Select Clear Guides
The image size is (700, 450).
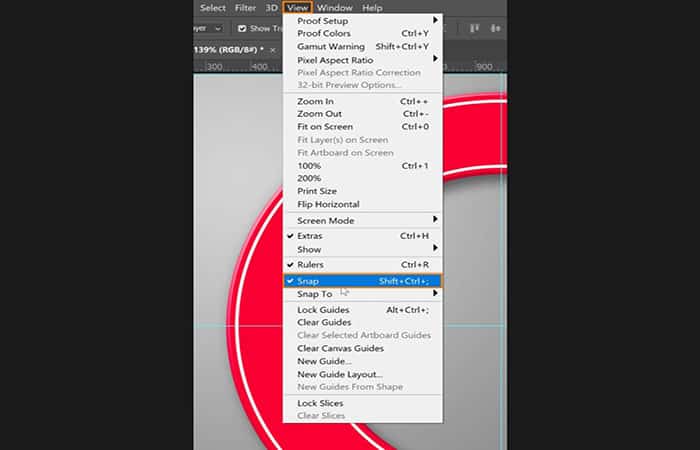[363, 322]
